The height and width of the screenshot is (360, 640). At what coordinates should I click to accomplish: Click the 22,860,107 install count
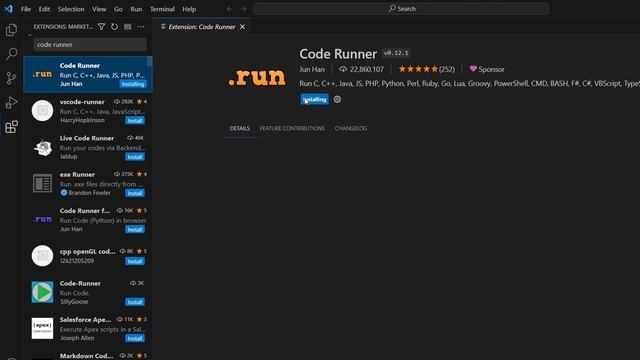tap(362, 69)
